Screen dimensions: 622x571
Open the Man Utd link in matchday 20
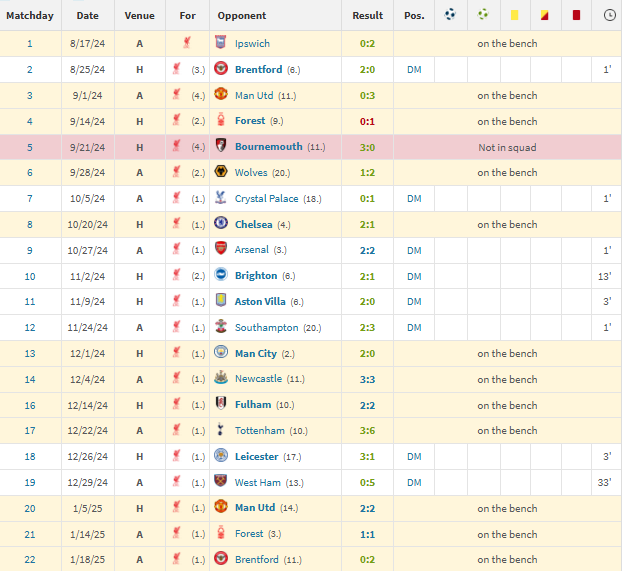tap(255, 508)
